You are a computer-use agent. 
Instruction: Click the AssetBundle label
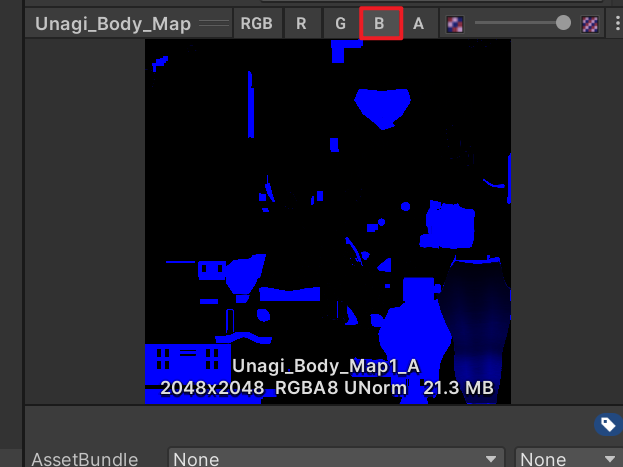(x=85, y=459)
